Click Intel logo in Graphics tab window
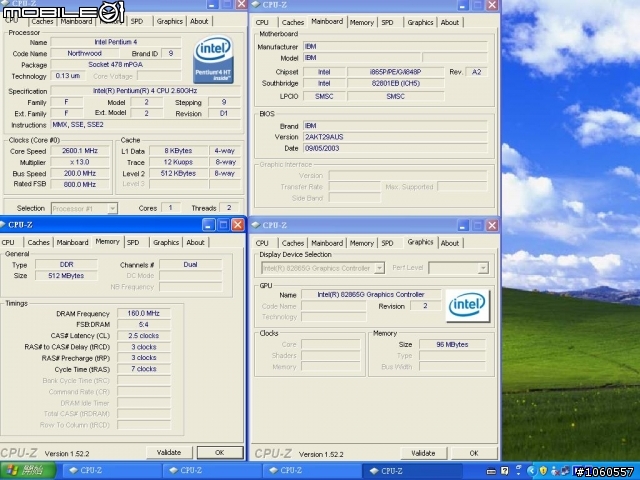The height and width of the screenshot is (480, 640). 467,306
